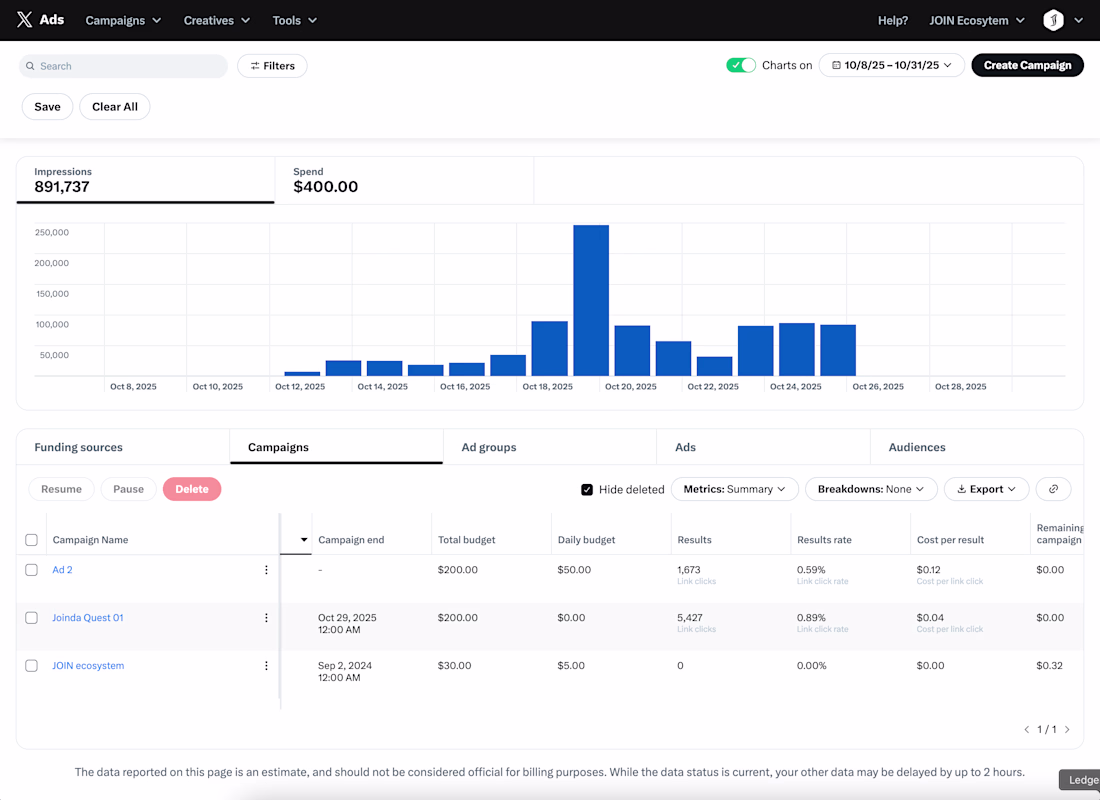
Task: Click the search magnifier icon
Action: [x=30, y=66]
